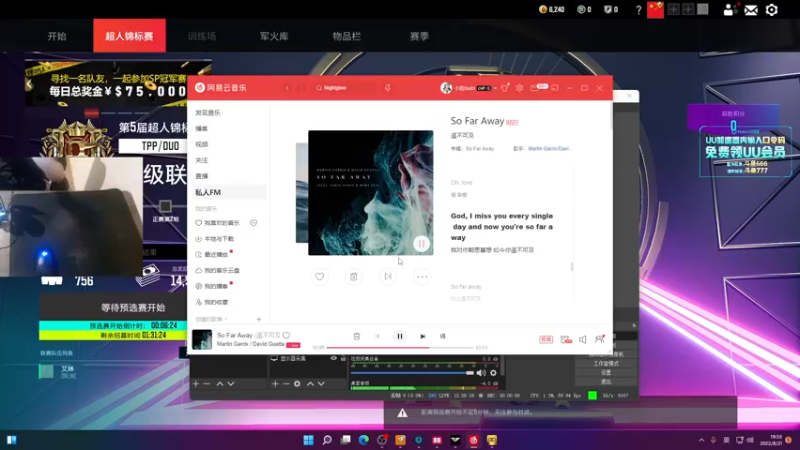Click the lyrics panel scrollbar
The height and width of the screenshot is (450, 800).
coord(571,266)
